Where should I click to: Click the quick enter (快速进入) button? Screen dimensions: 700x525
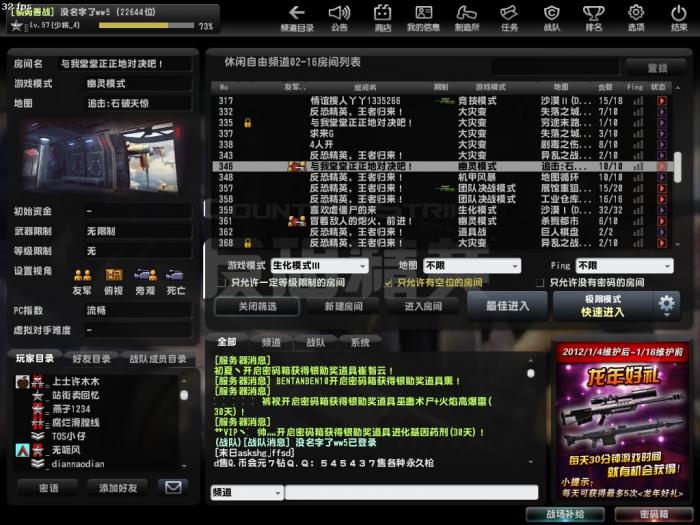tap(603, 306)
